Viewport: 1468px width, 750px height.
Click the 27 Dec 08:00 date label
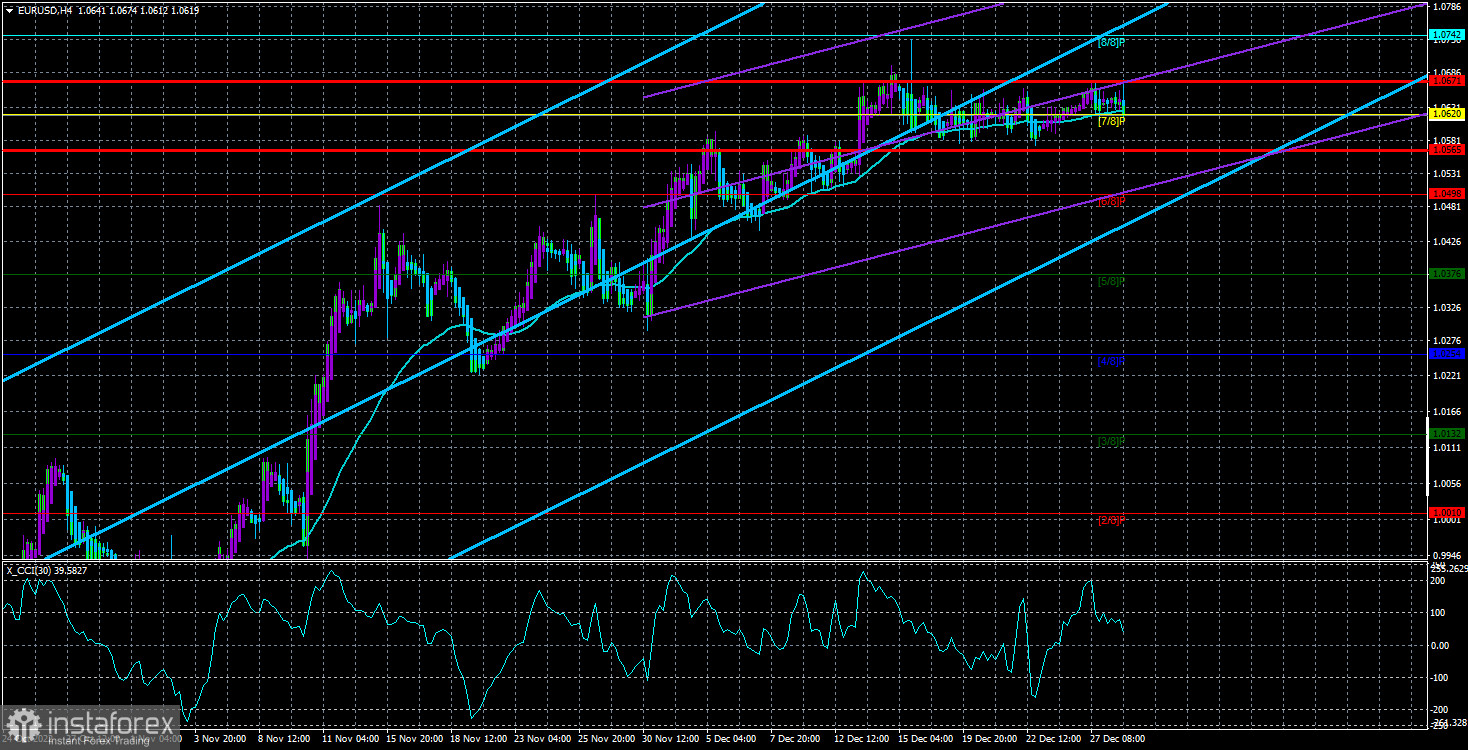point(1116,739)
